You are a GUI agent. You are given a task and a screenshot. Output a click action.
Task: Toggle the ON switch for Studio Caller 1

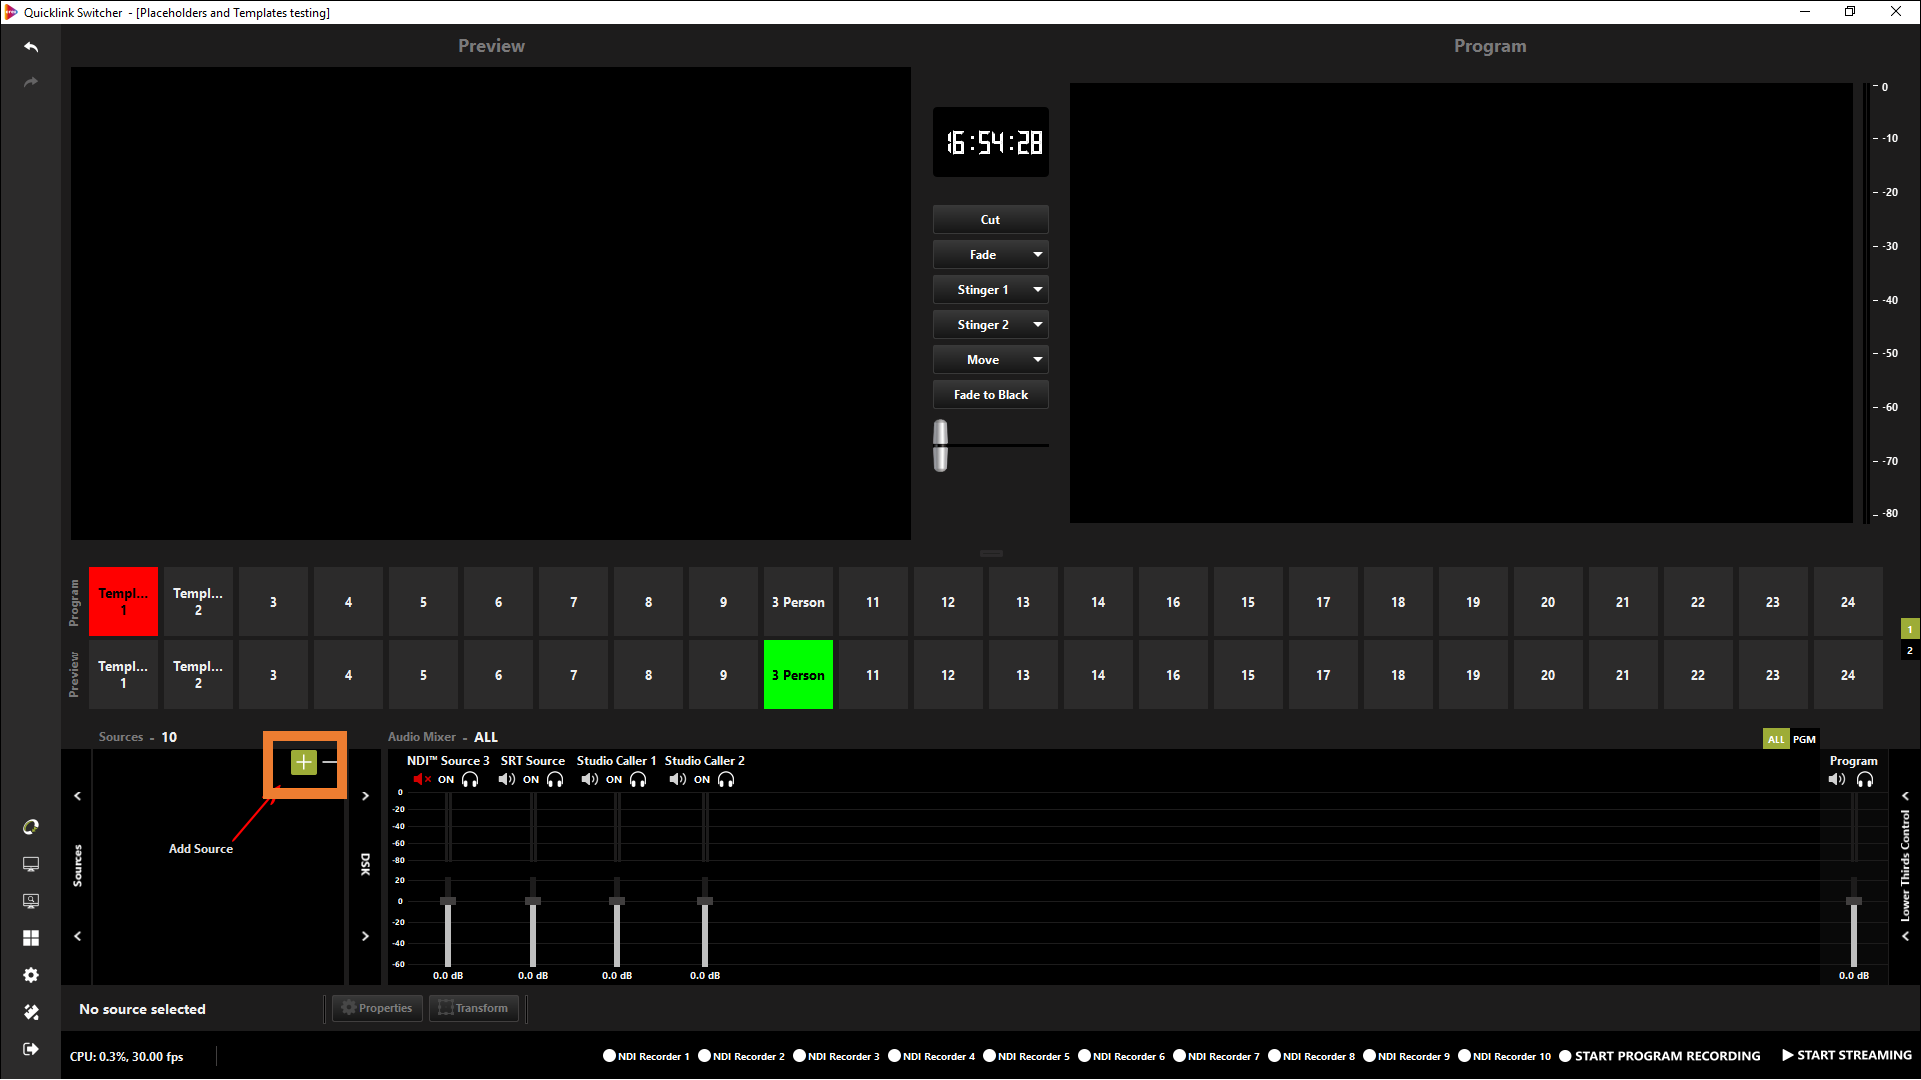(x=614, y=780)
